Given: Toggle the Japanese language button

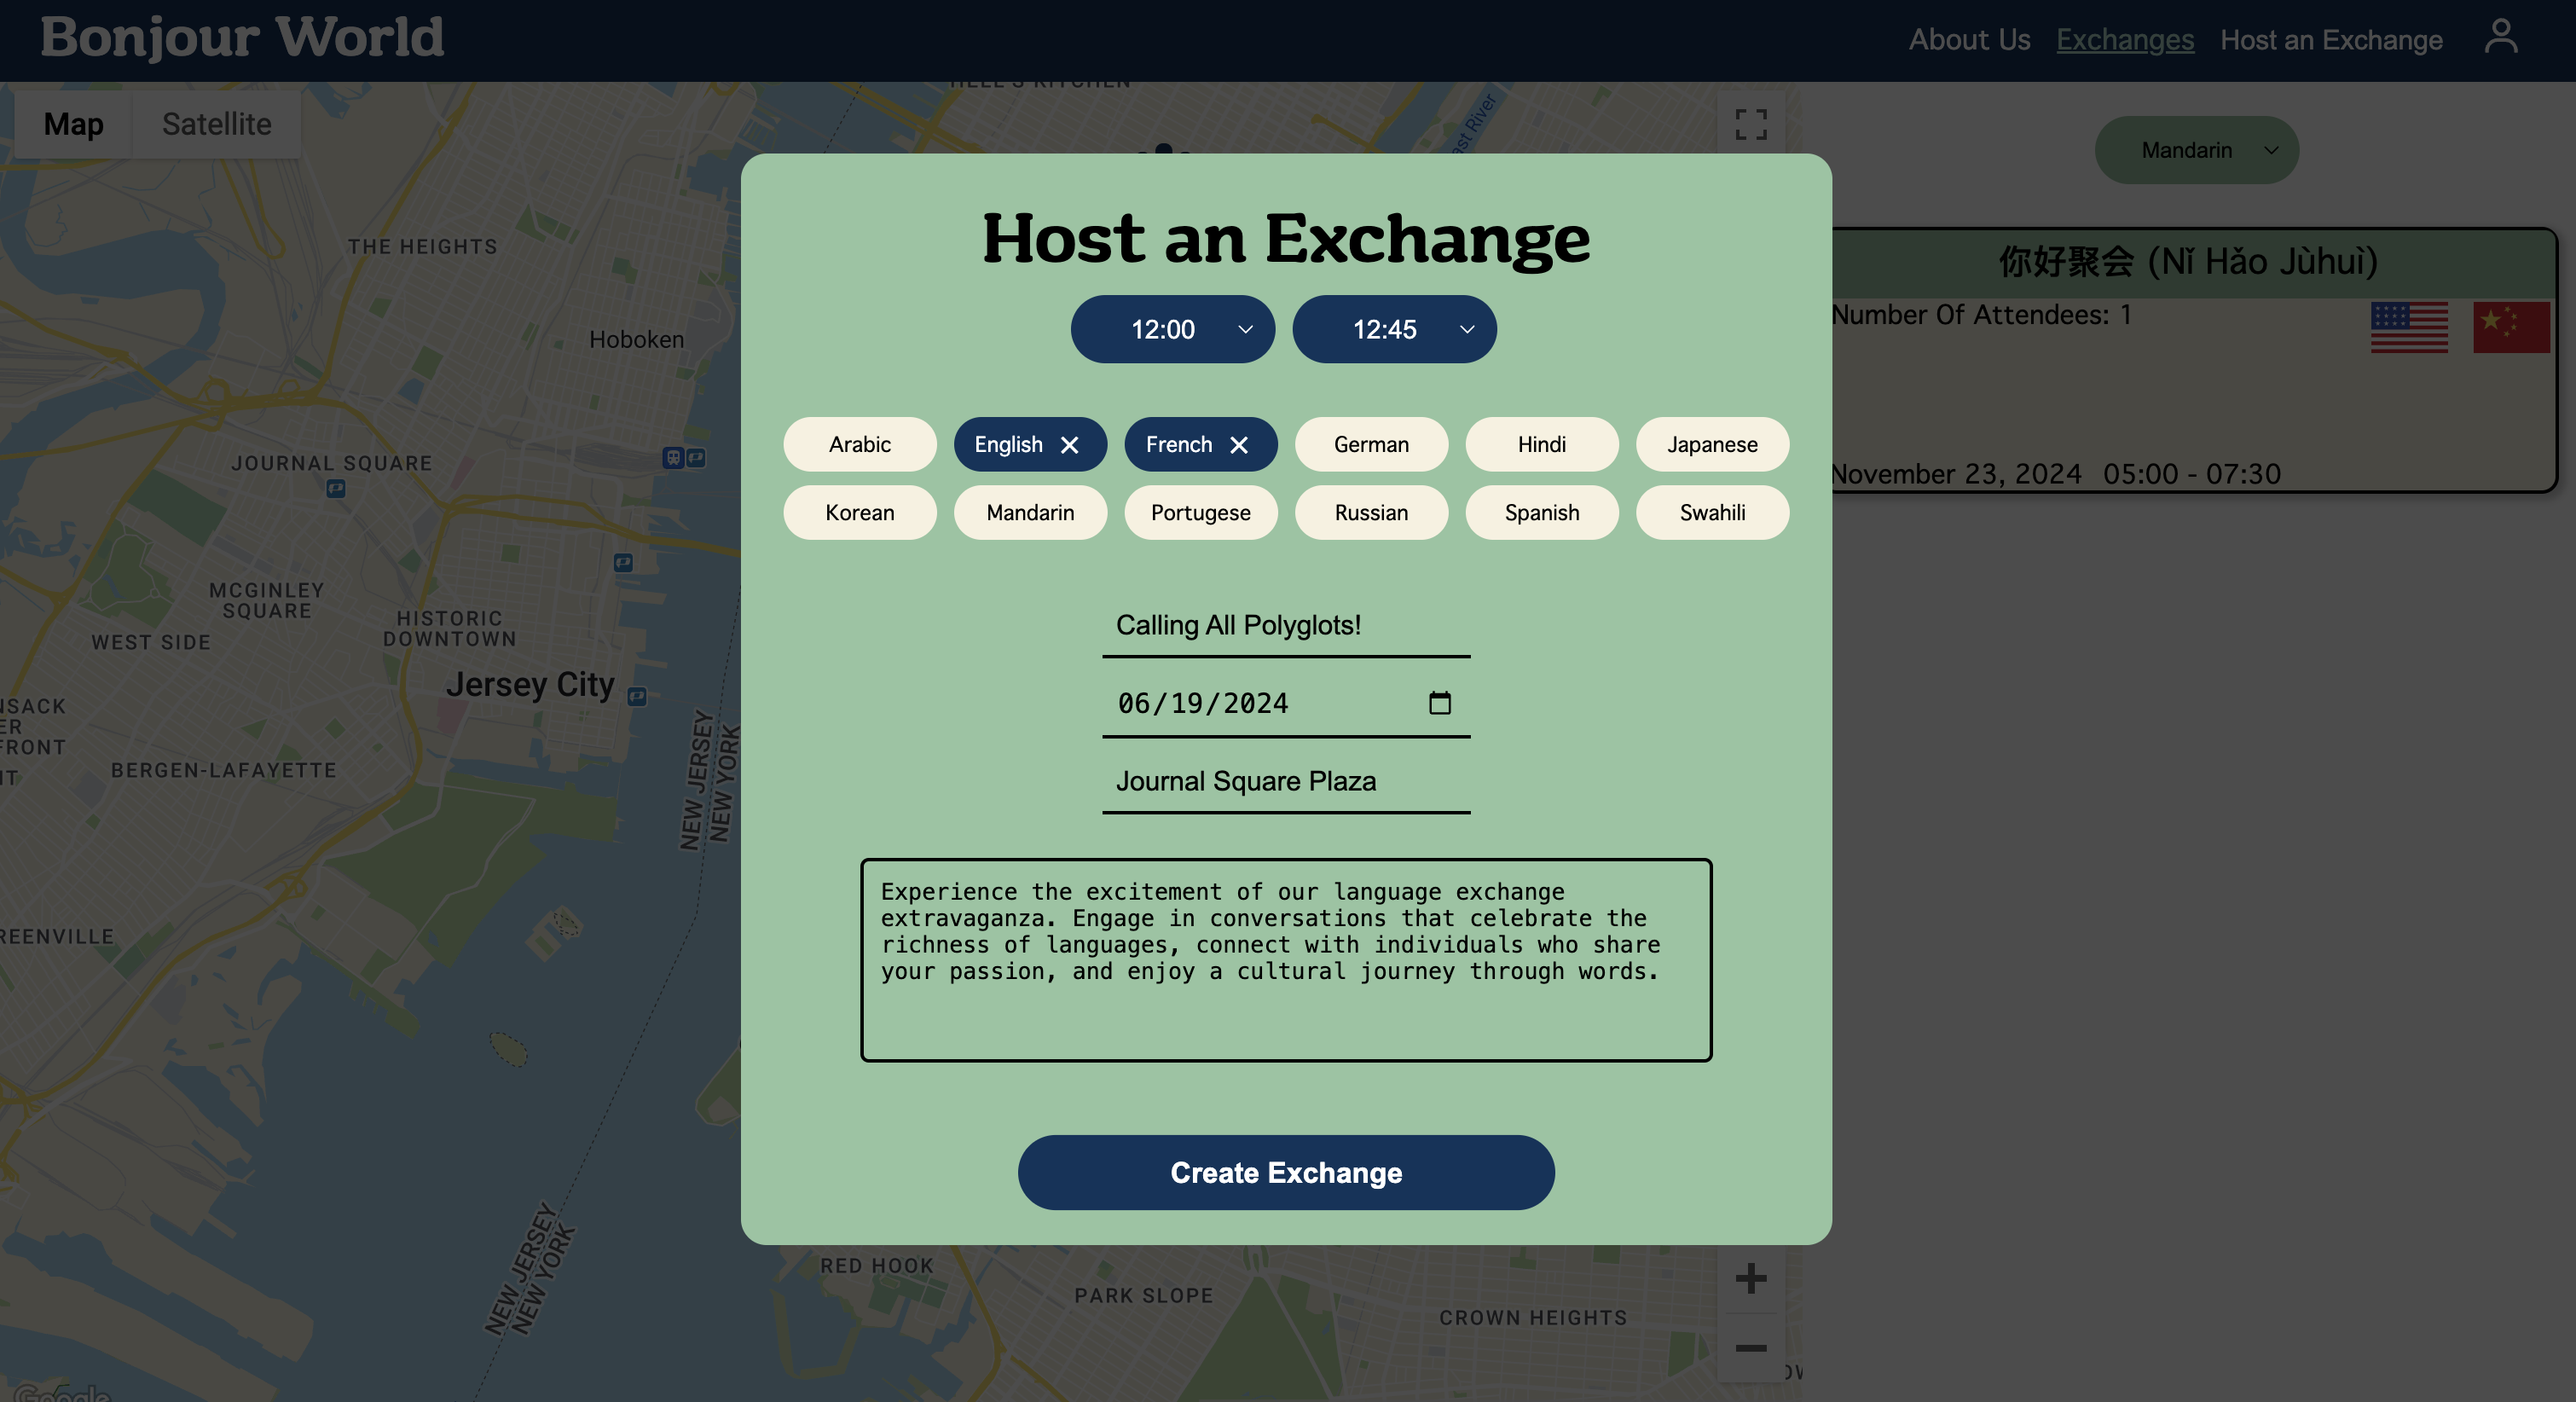Looking at the screenshot, I should (1711, 443).
